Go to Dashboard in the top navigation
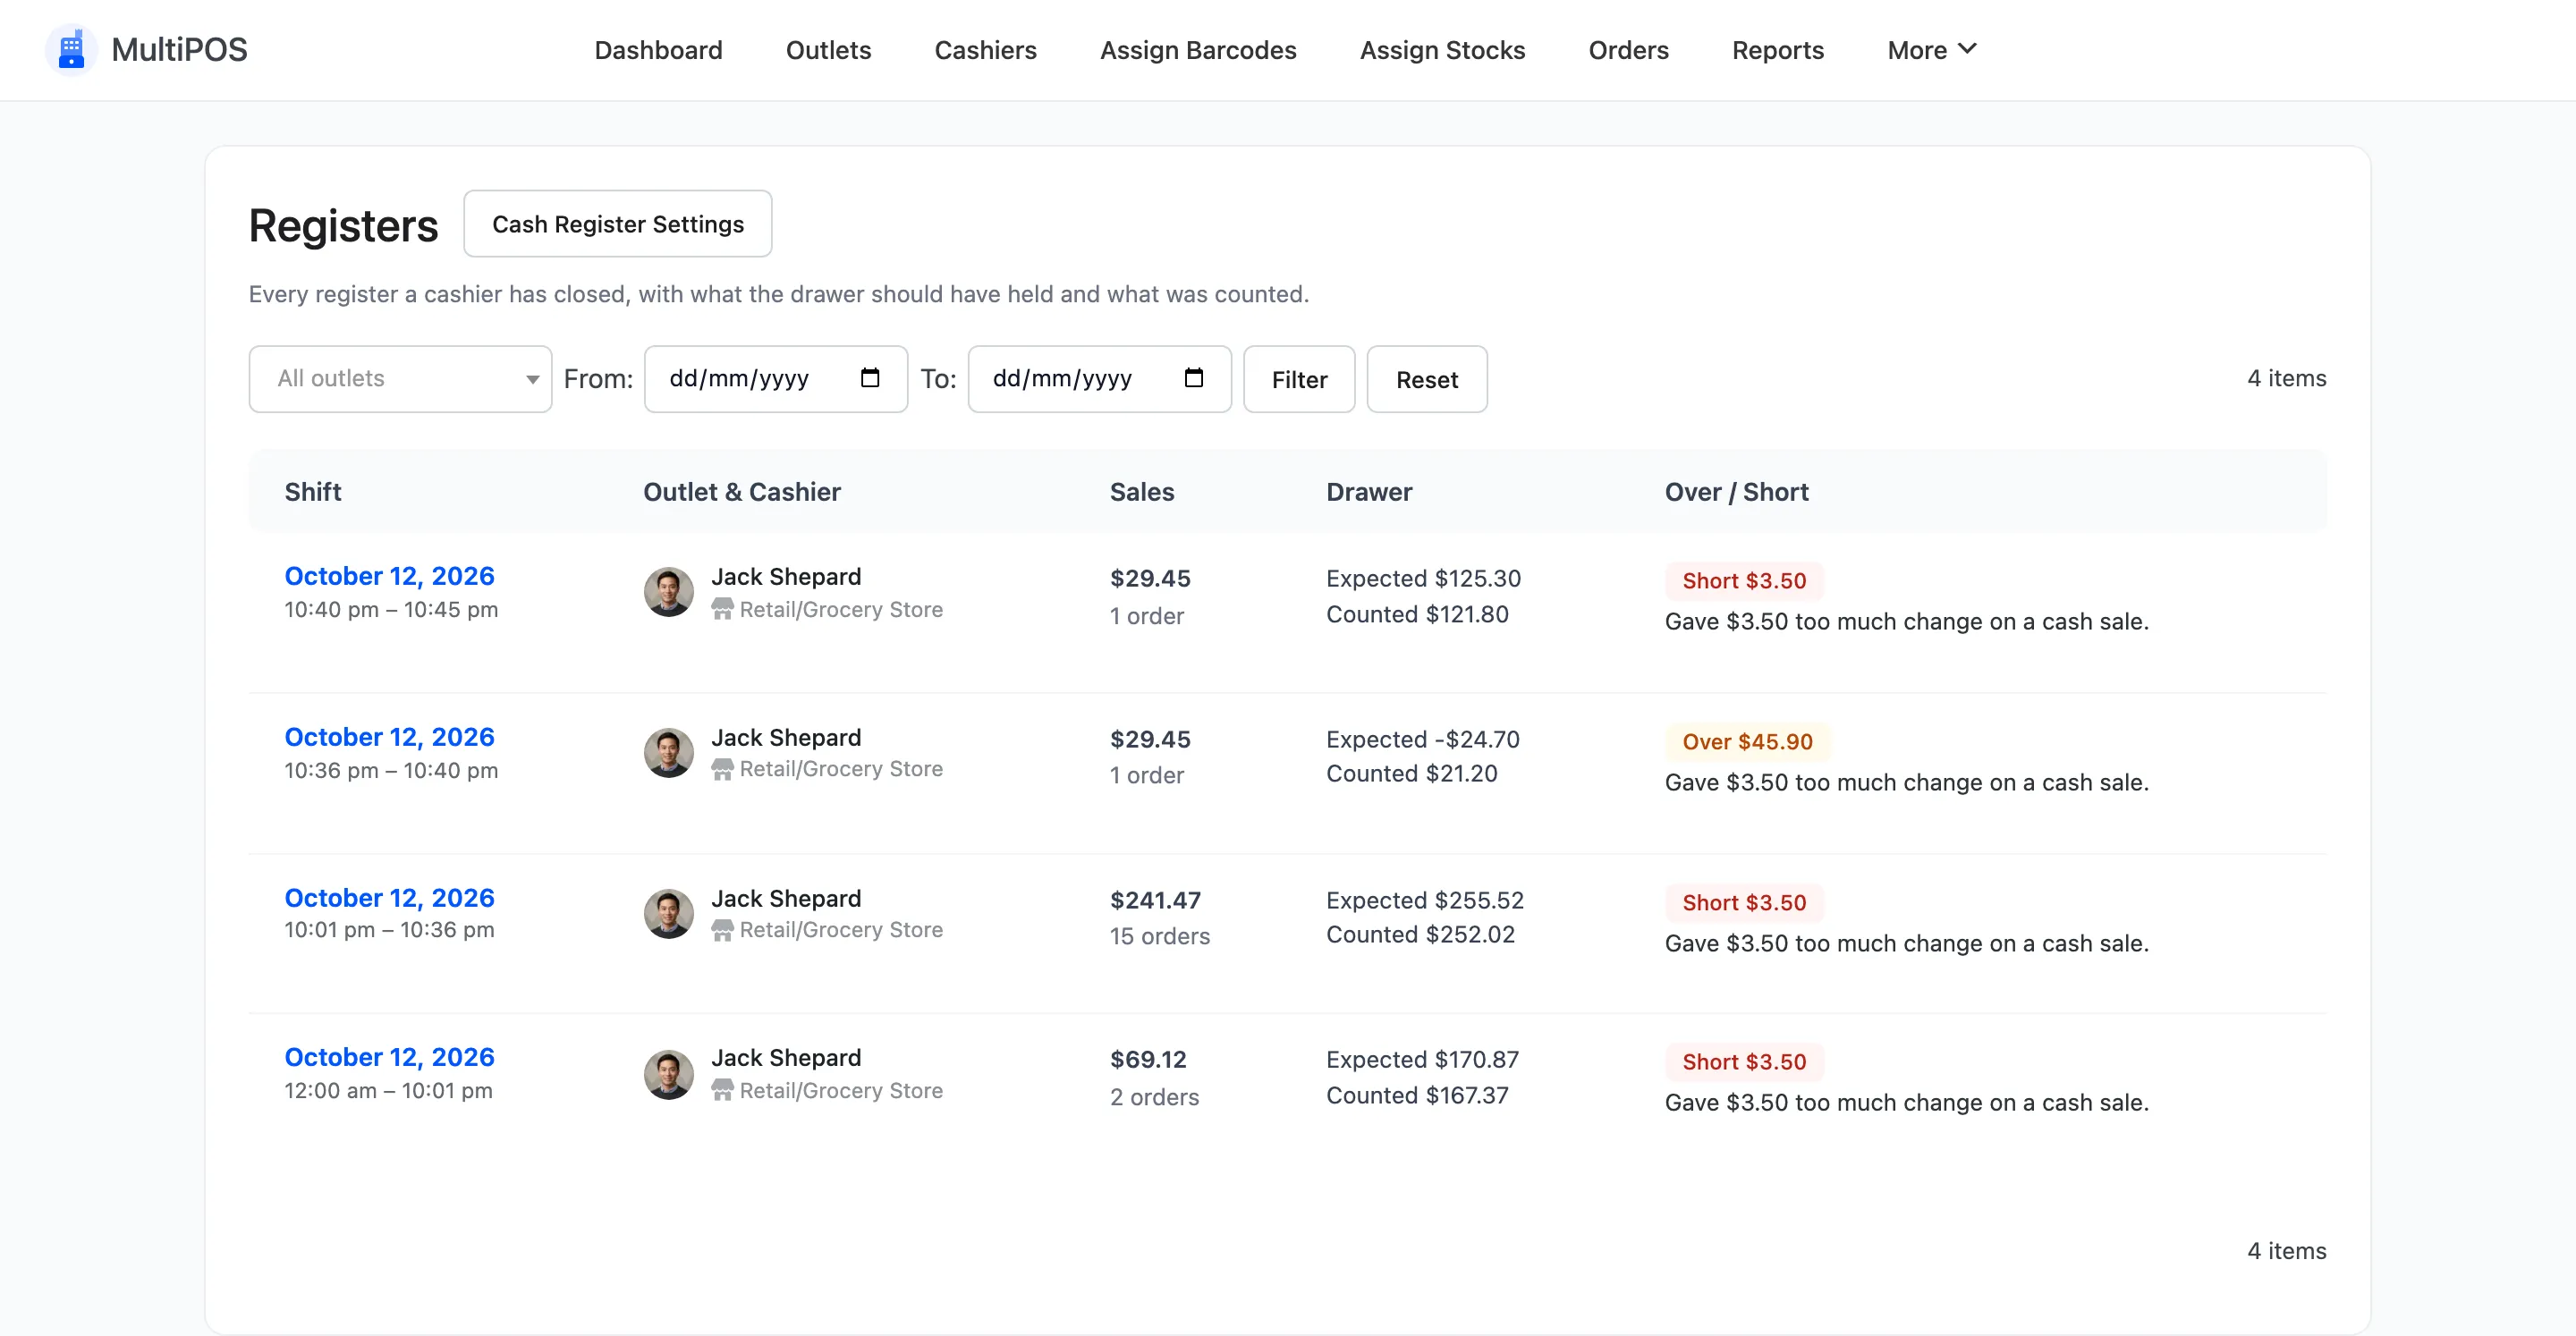This screenshot has height=1336, width=2576. pos(658,50)
